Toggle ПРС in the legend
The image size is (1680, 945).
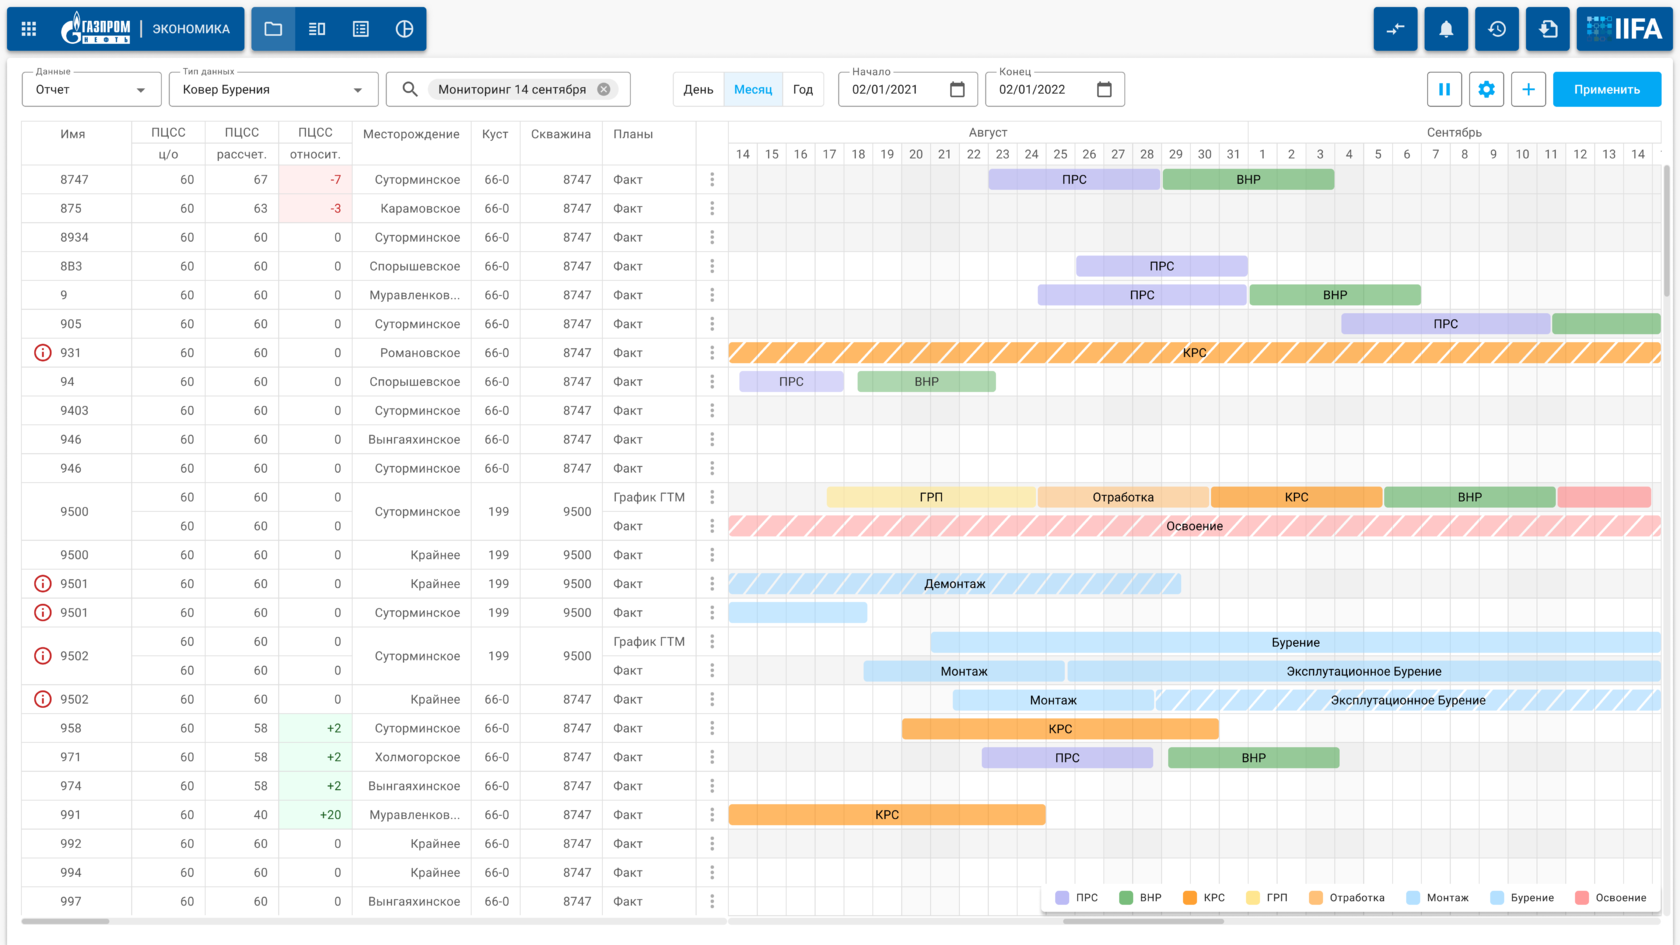1077,898
